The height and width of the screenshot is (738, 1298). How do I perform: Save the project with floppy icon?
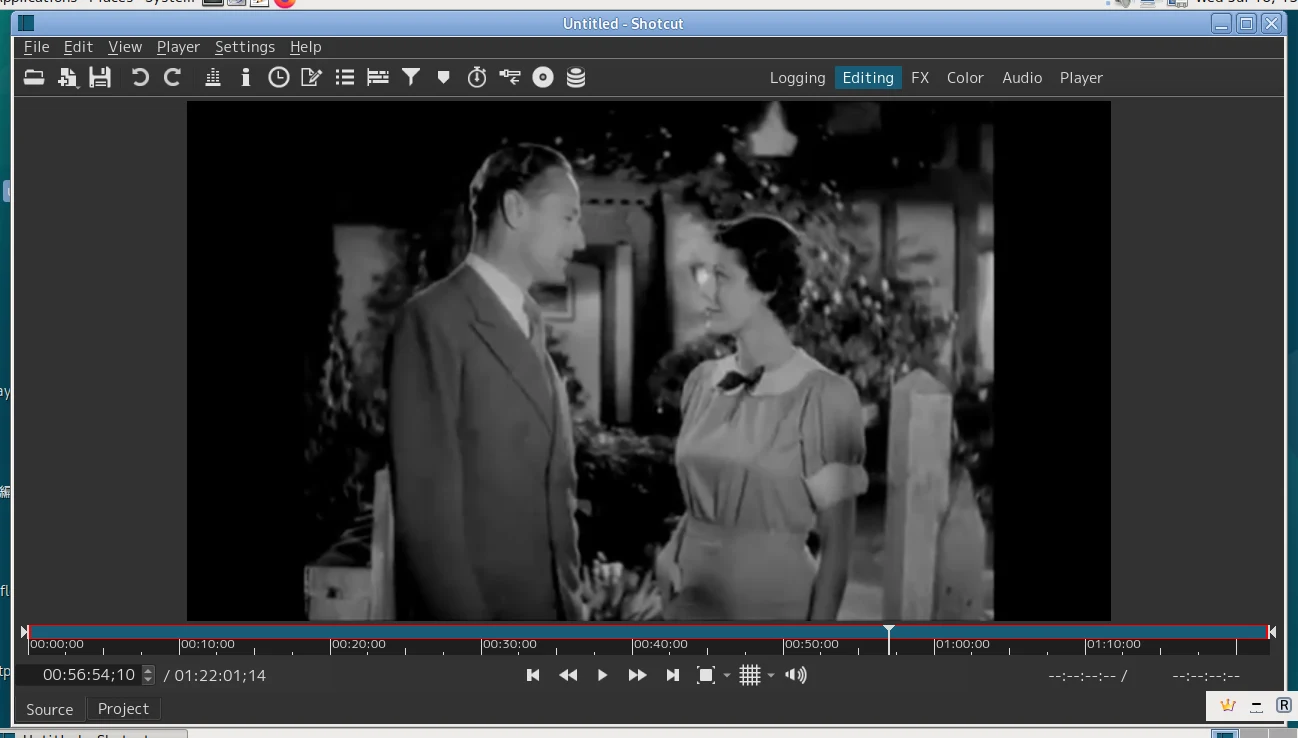coord(100,77)
